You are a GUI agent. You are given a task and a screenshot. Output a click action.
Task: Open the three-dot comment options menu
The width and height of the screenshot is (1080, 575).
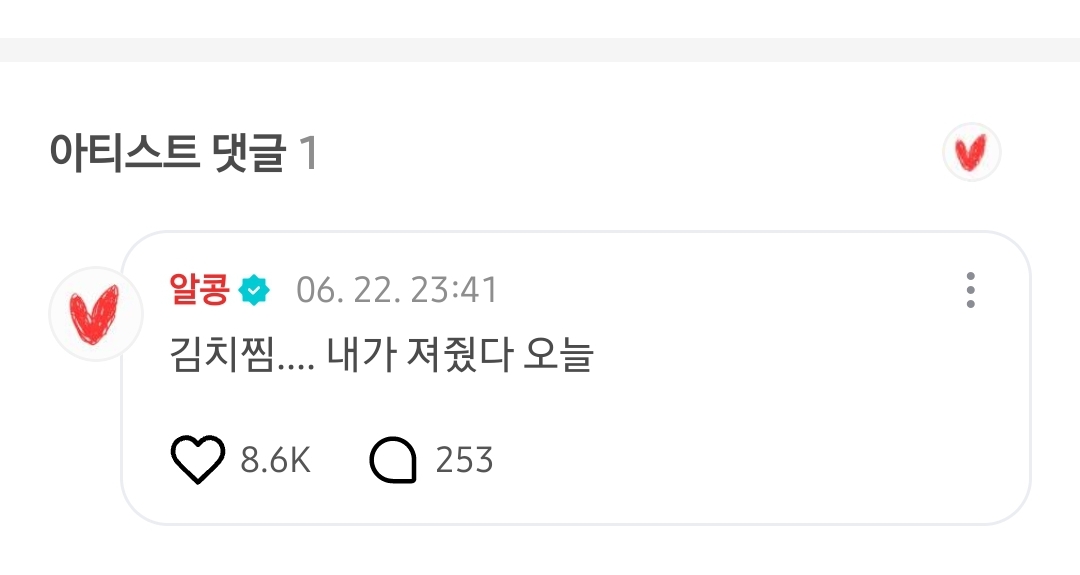pyautogui.click(x=970, y=290)
